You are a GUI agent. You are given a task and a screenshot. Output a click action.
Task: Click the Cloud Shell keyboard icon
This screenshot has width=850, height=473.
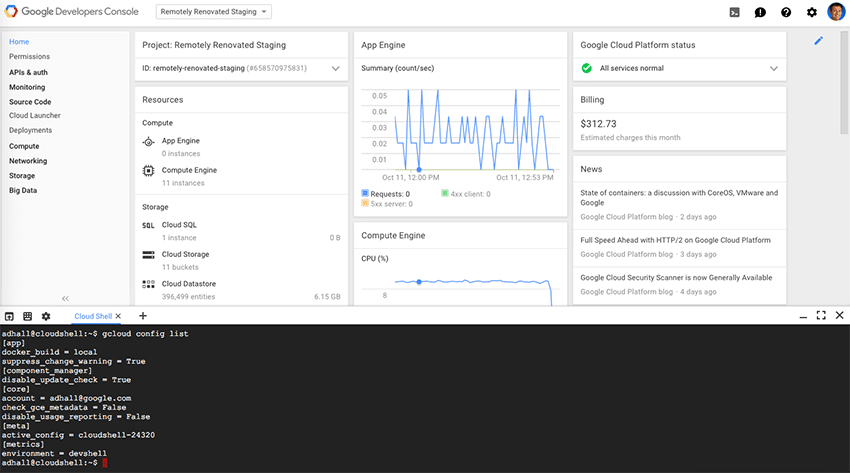[28, 316]
